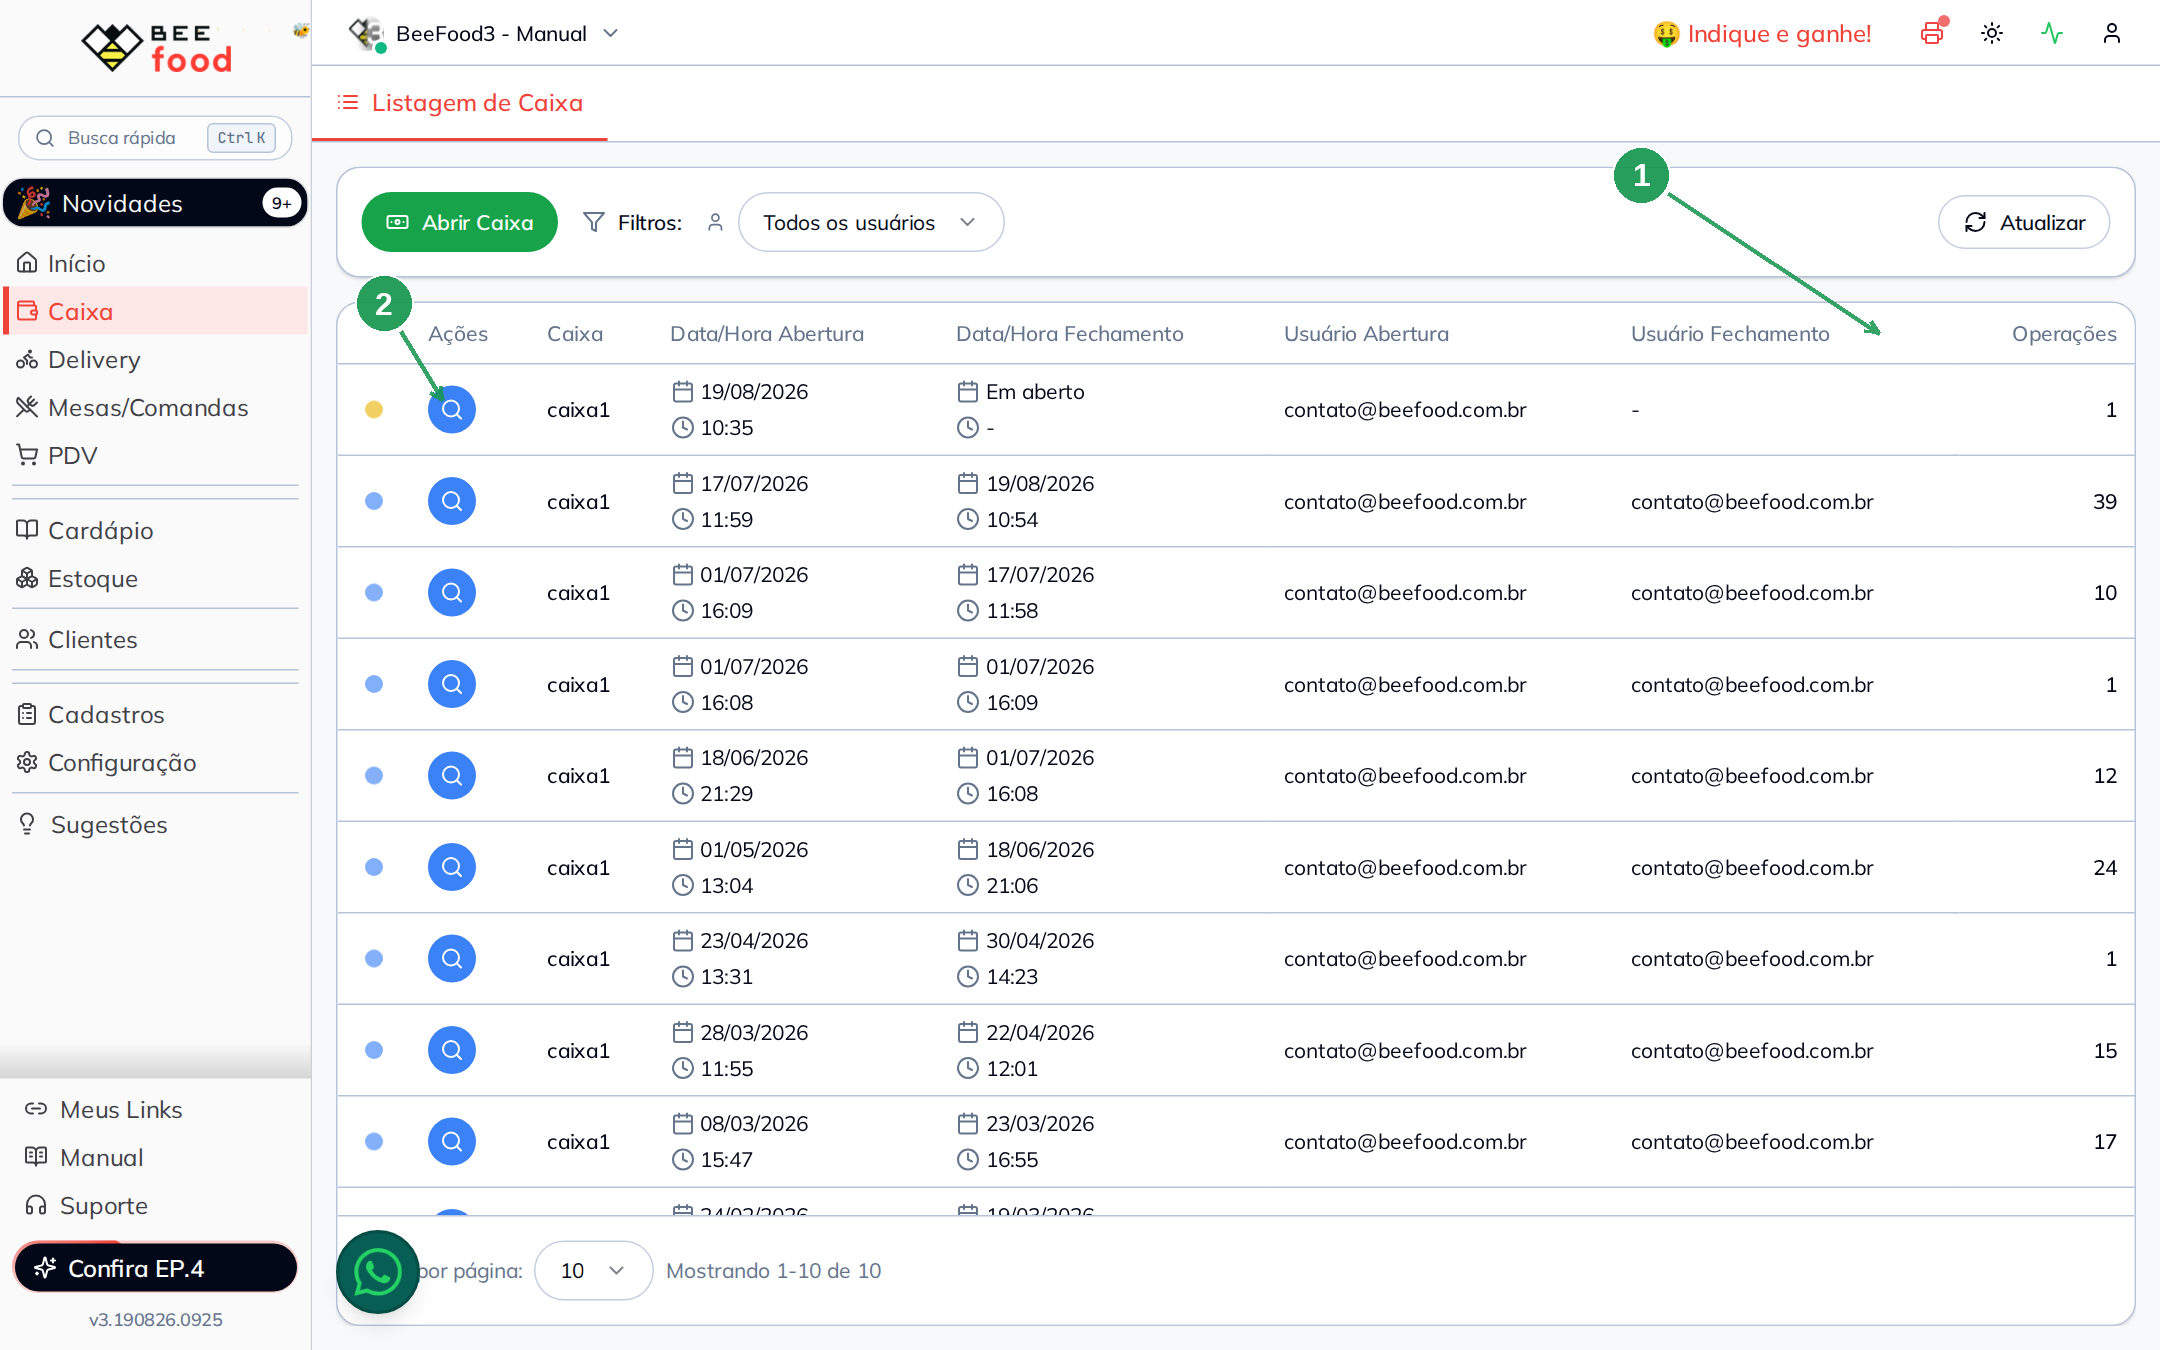Change the items per page dropdown
The image size is (2160, 1350).
pyautogui.click(x=593, y=1270)
